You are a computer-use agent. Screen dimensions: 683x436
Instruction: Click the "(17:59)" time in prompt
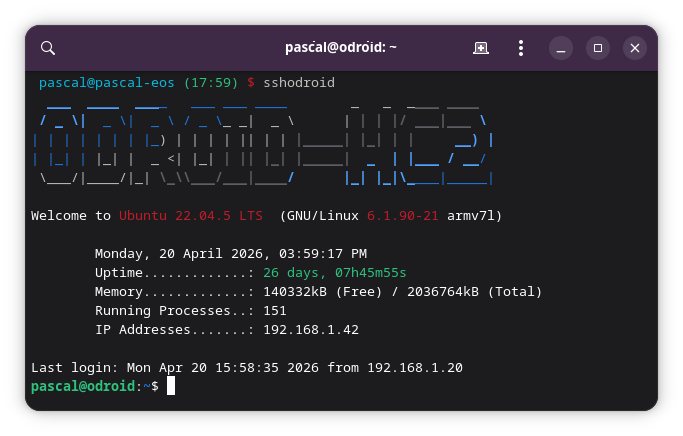point(211,83)
